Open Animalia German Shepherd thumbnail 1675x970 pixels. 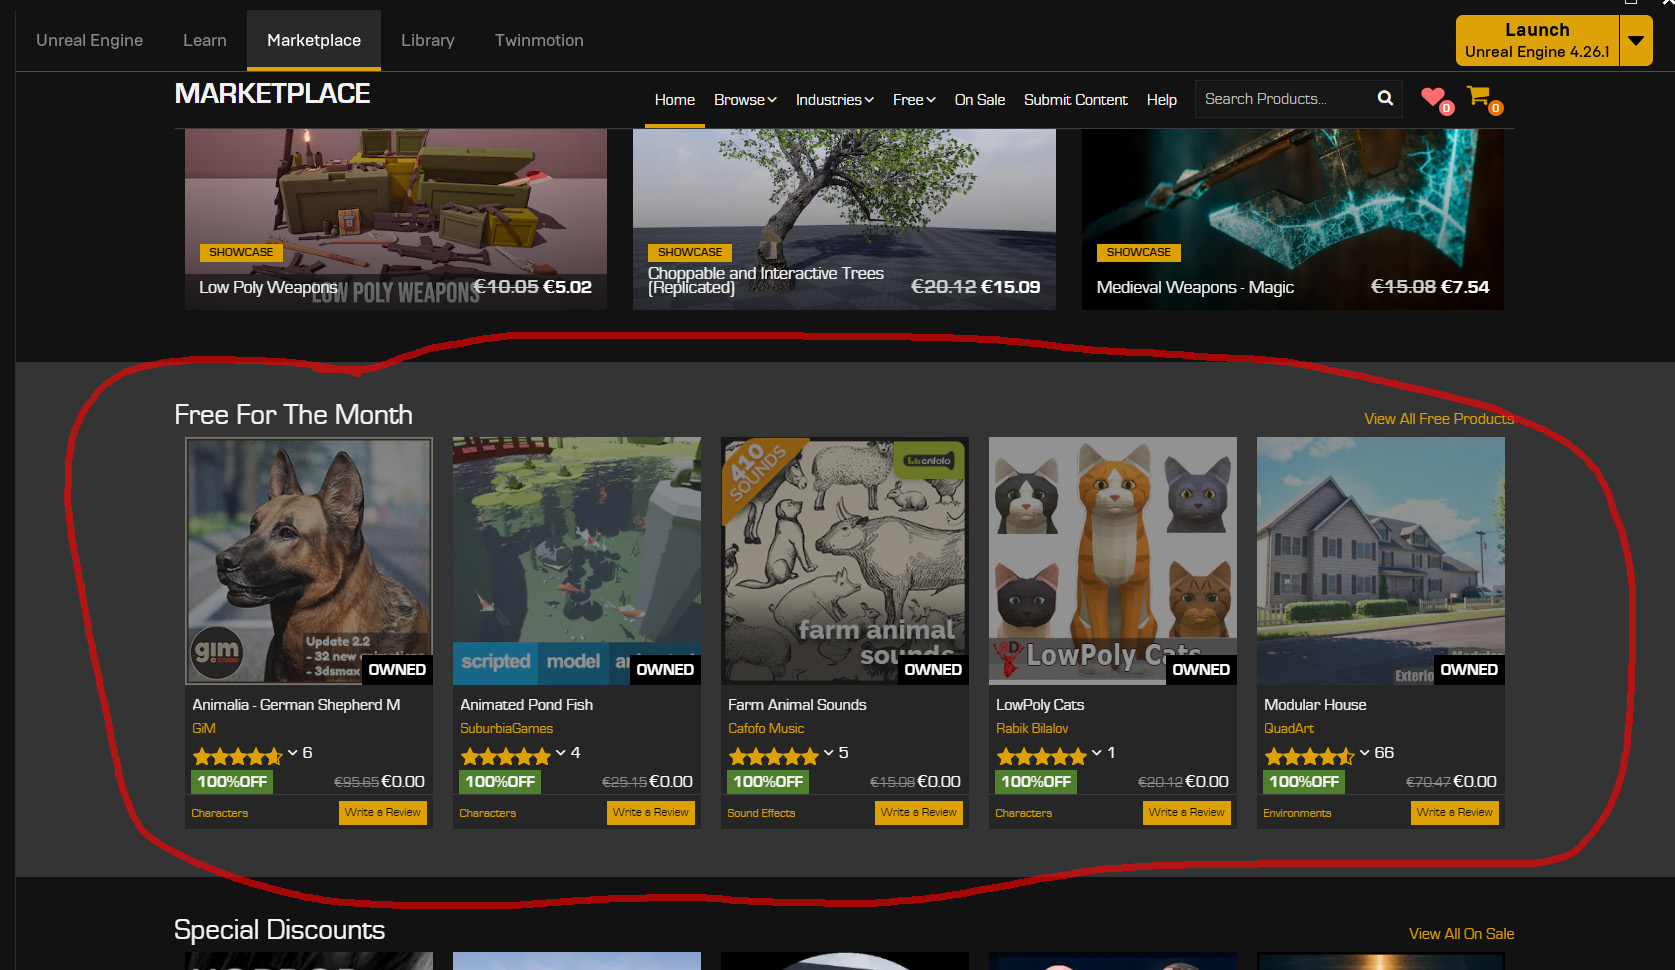(309, 561)
